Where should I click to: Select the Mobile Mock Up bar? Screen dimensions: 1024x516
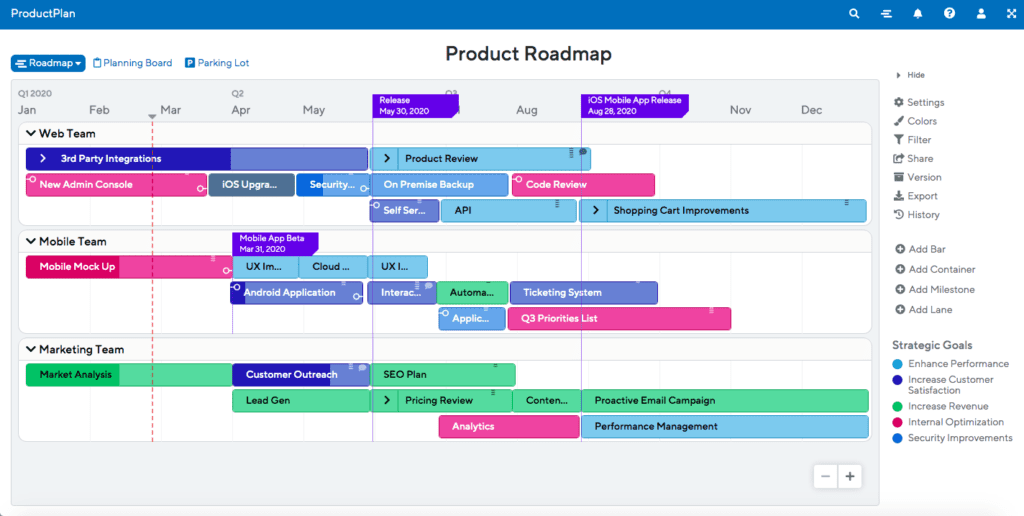pos(129,266)
